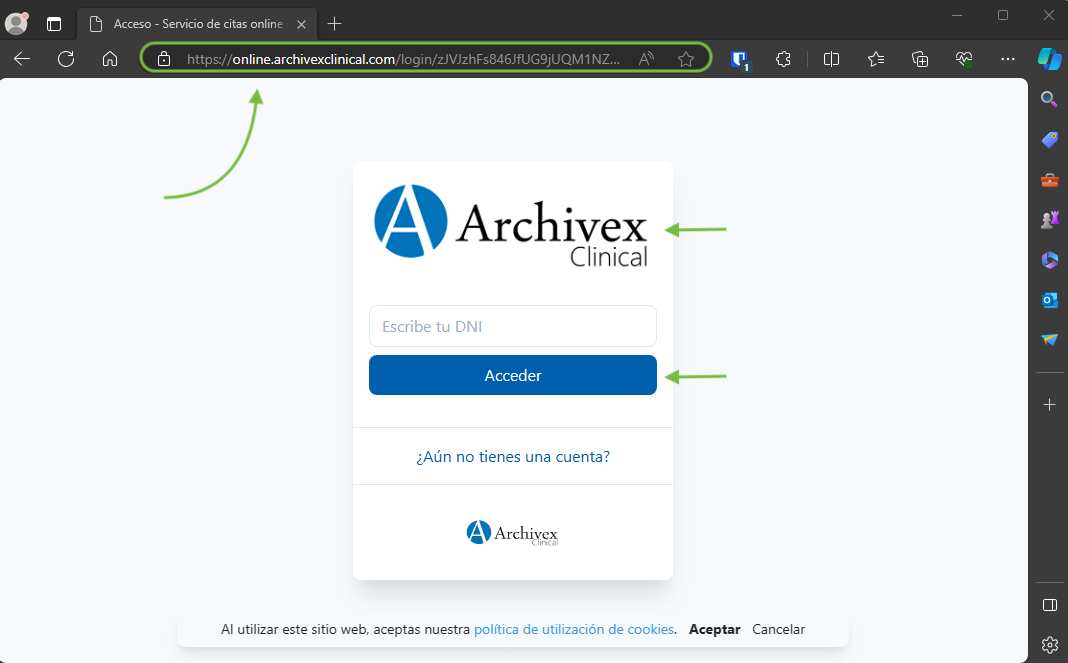The width and height of the screenshot is (1068, 663).
Task: Open sidebar settings gear
Action: [x=1049, y=644]
